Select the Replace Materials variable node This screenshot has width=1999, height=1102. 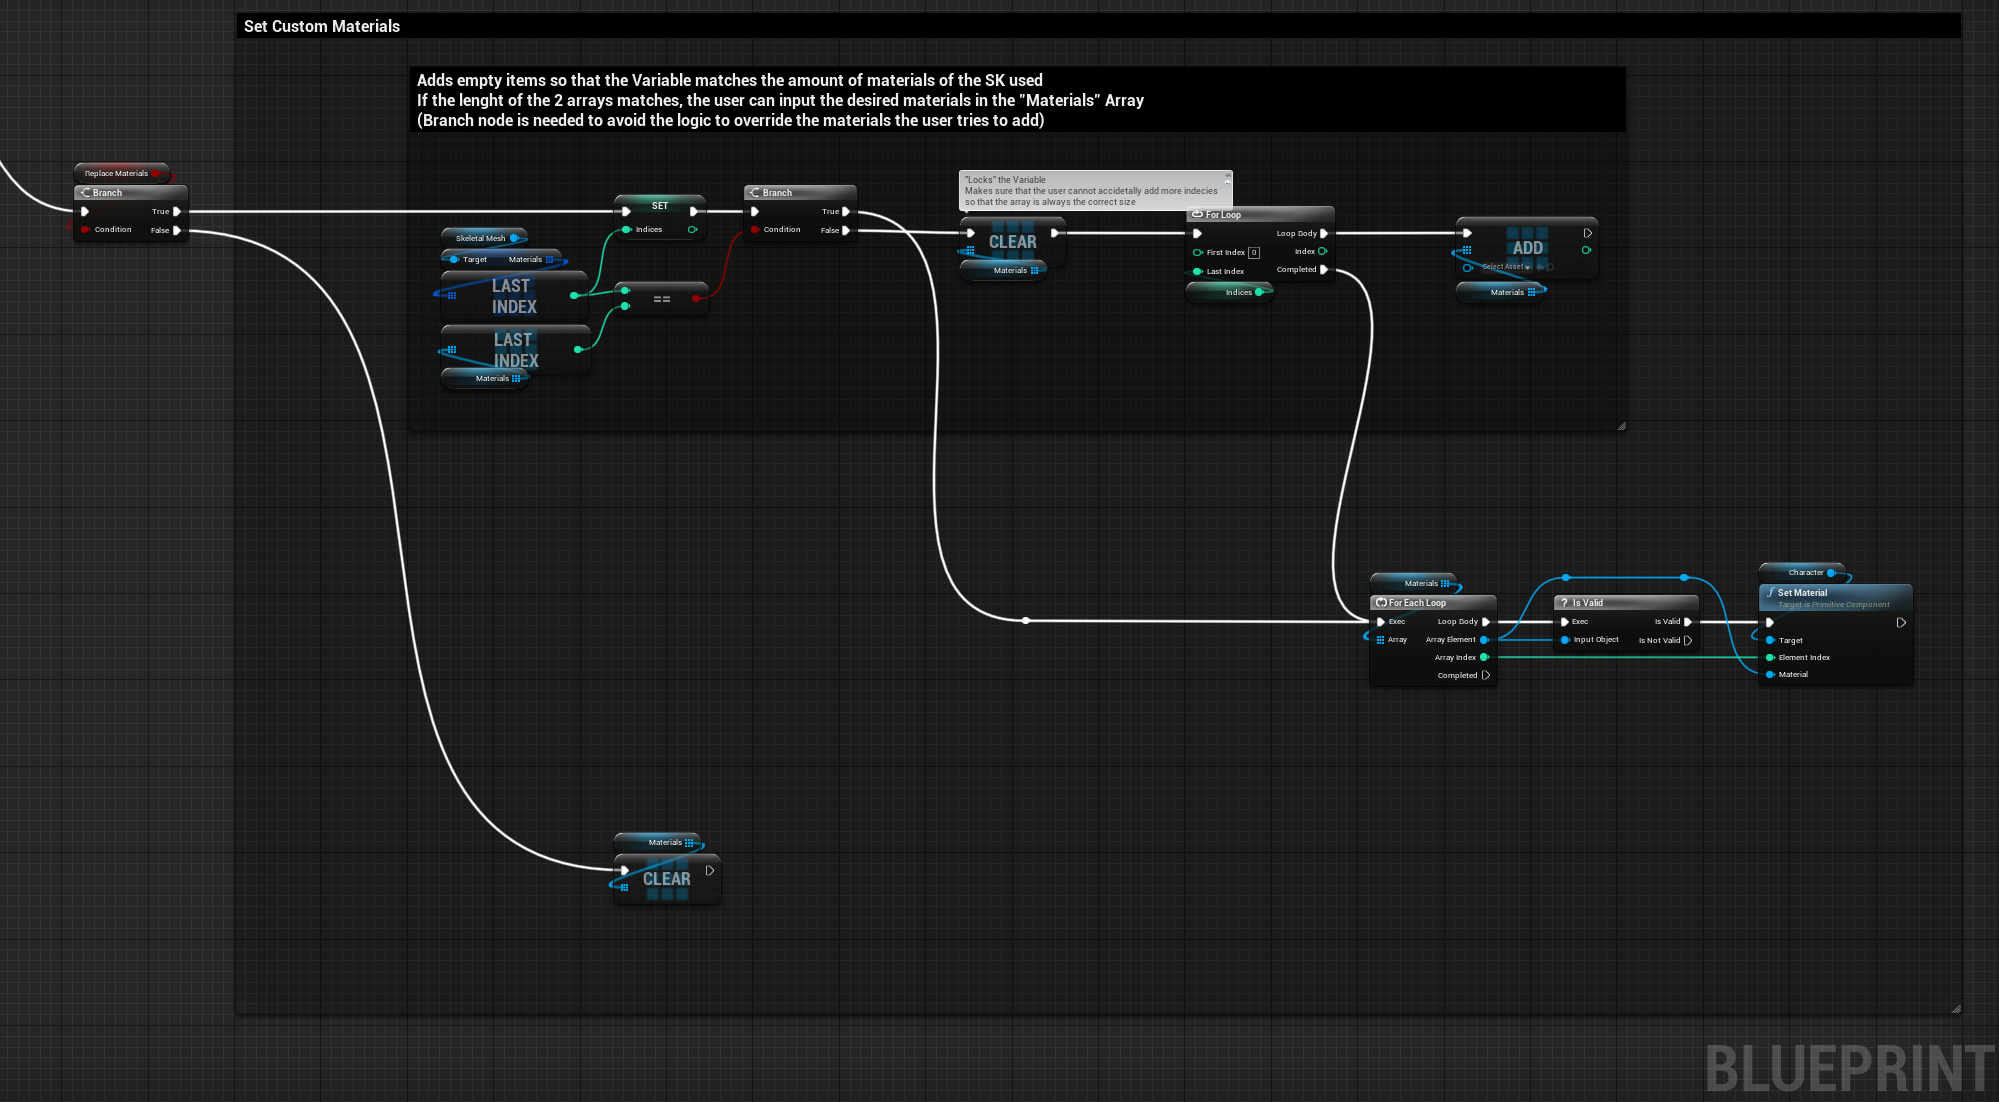pyautogui.click(x=121, y=173)
